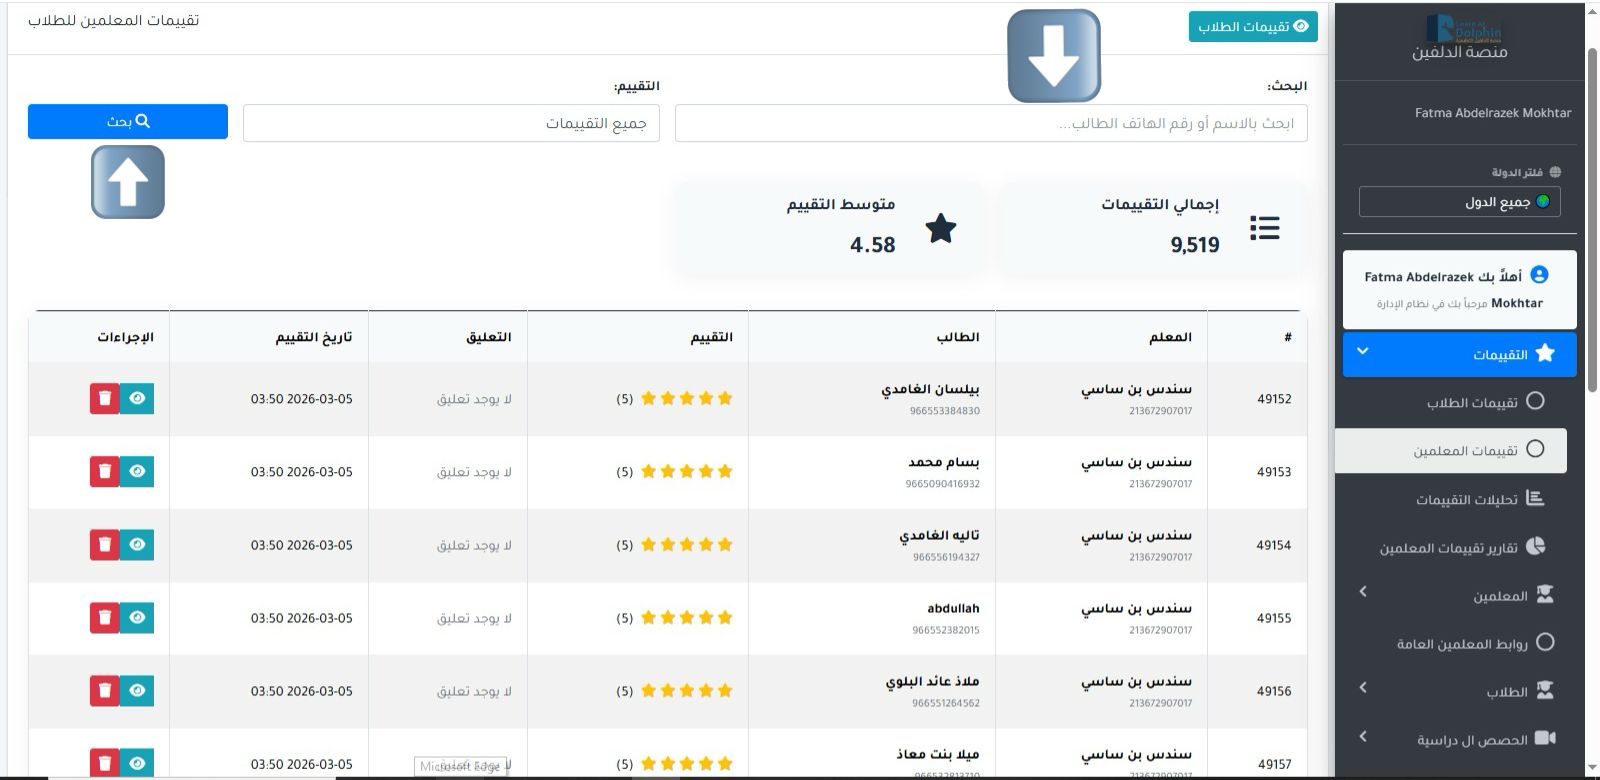Click the blue بحث search button

click(x=128, y=121)
